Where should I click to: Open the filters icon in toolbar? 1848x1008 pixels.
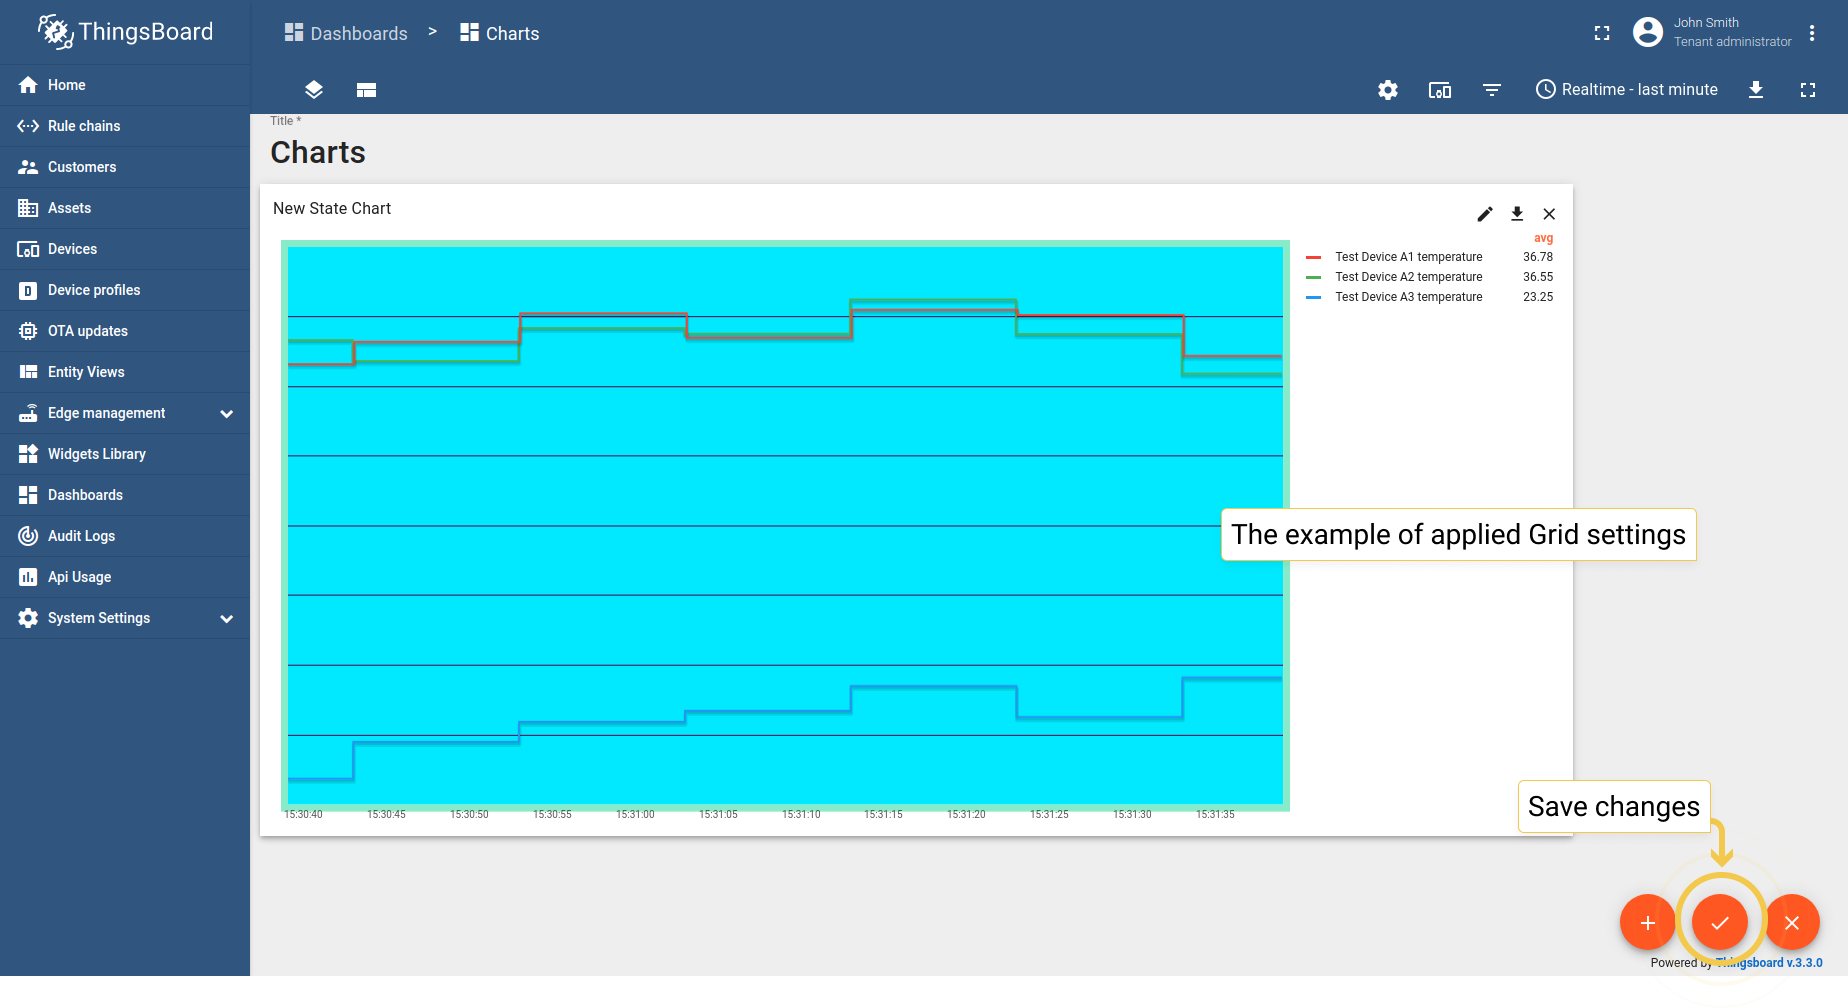click(1492, 90)
